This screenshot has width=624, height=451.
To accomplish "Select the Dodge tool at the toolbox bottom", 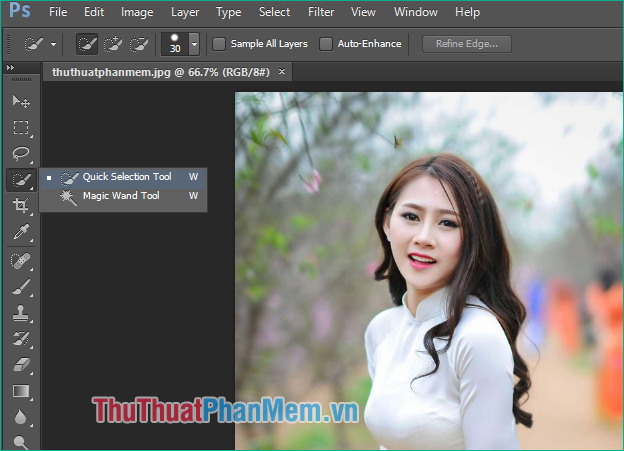I will pos(21,442).
